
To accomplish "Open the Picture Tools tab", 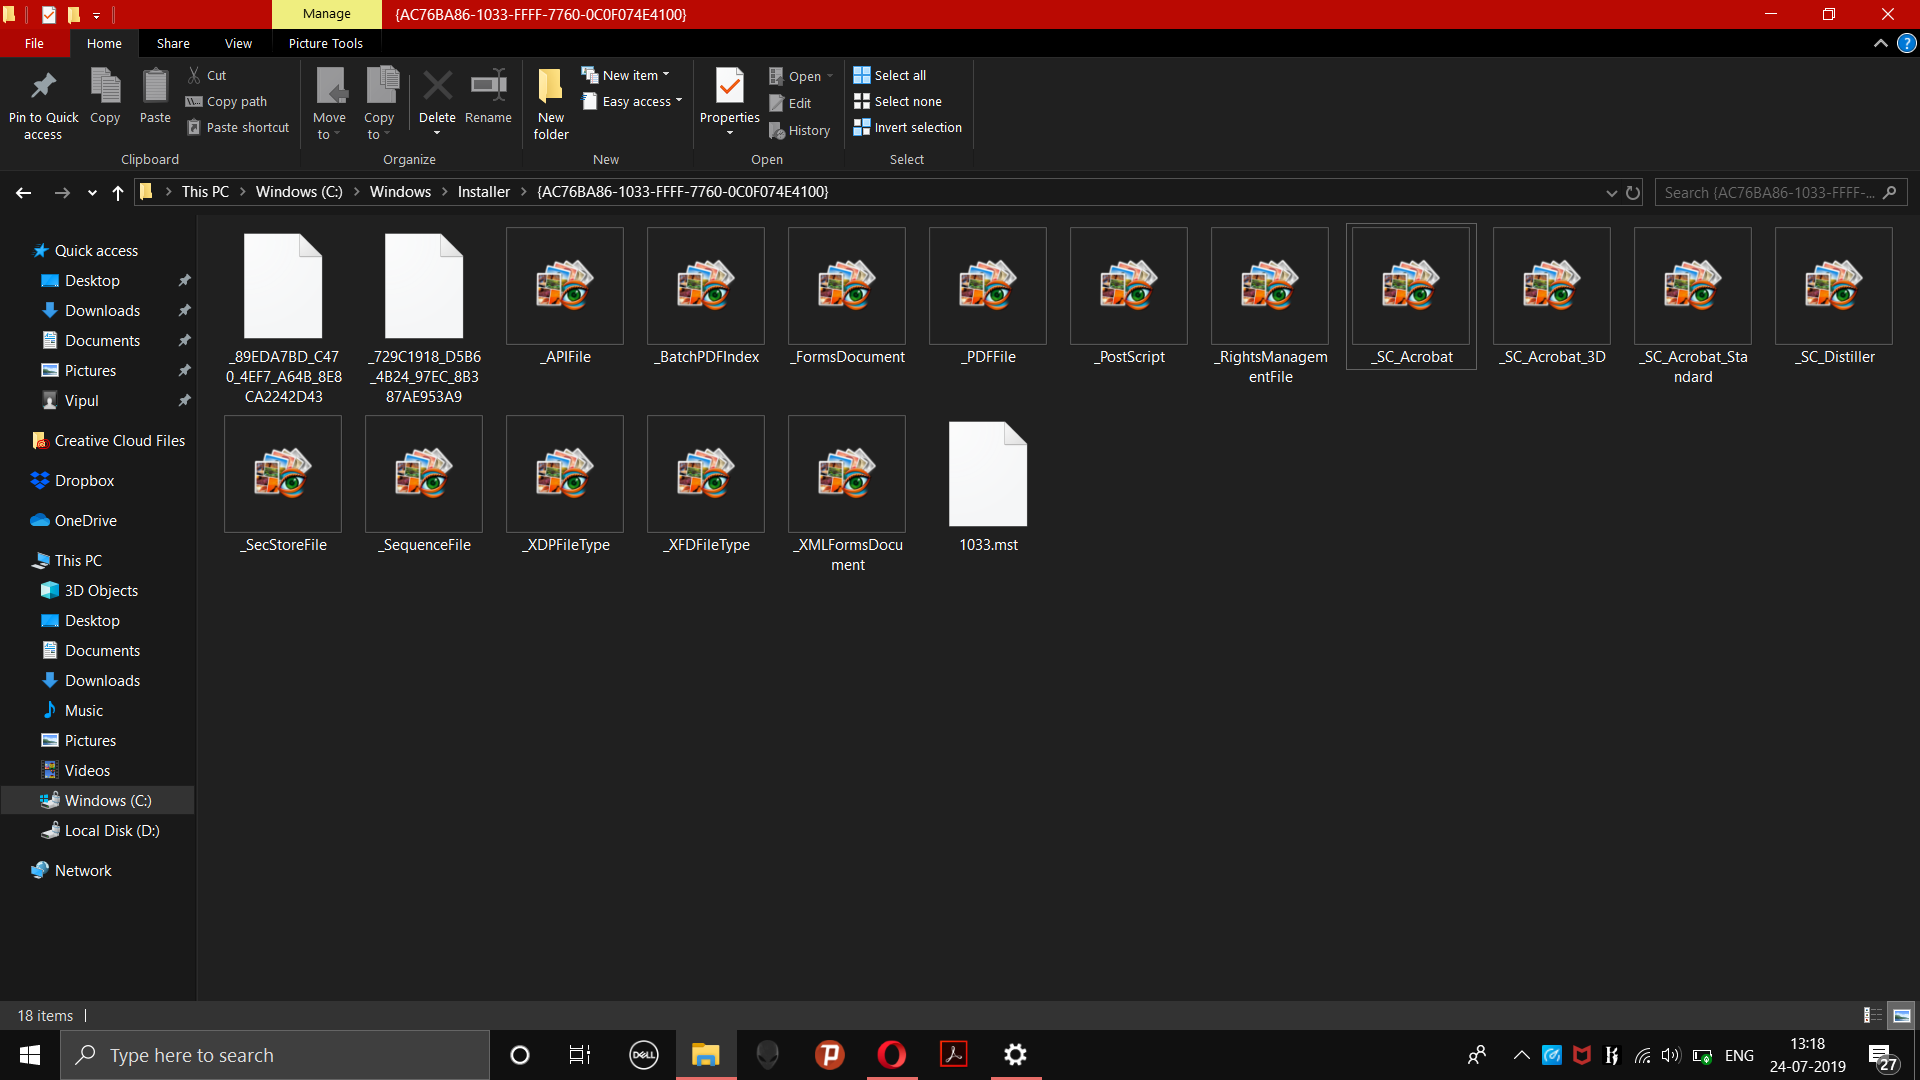I will pos(326,43).
